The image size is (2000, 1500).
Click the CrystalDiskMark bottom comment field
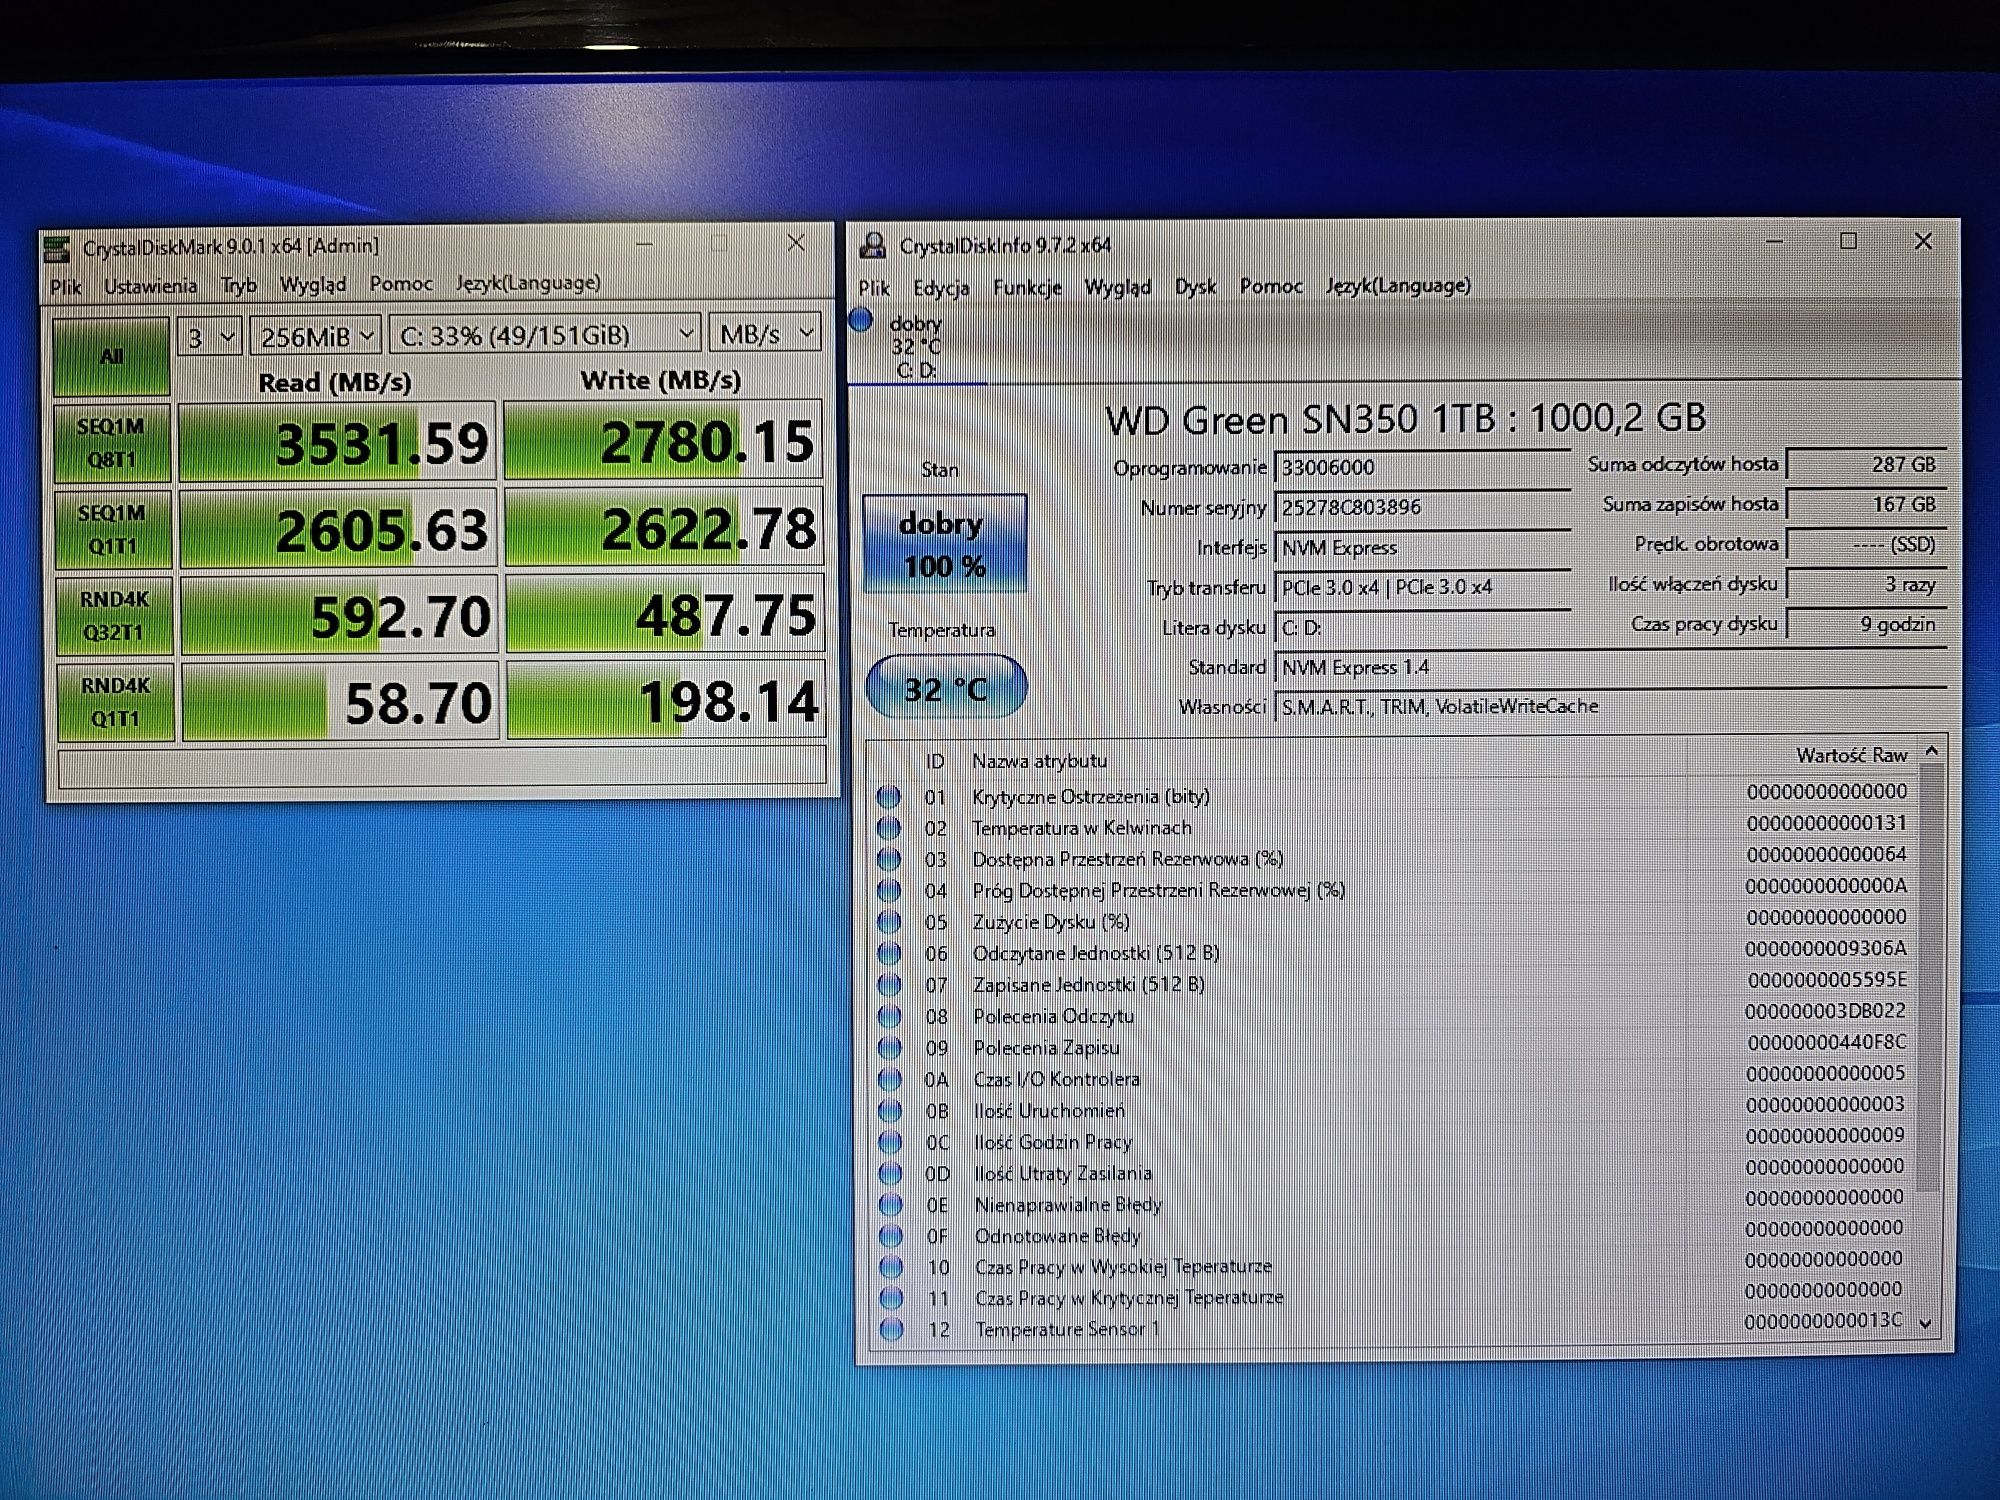442,767
